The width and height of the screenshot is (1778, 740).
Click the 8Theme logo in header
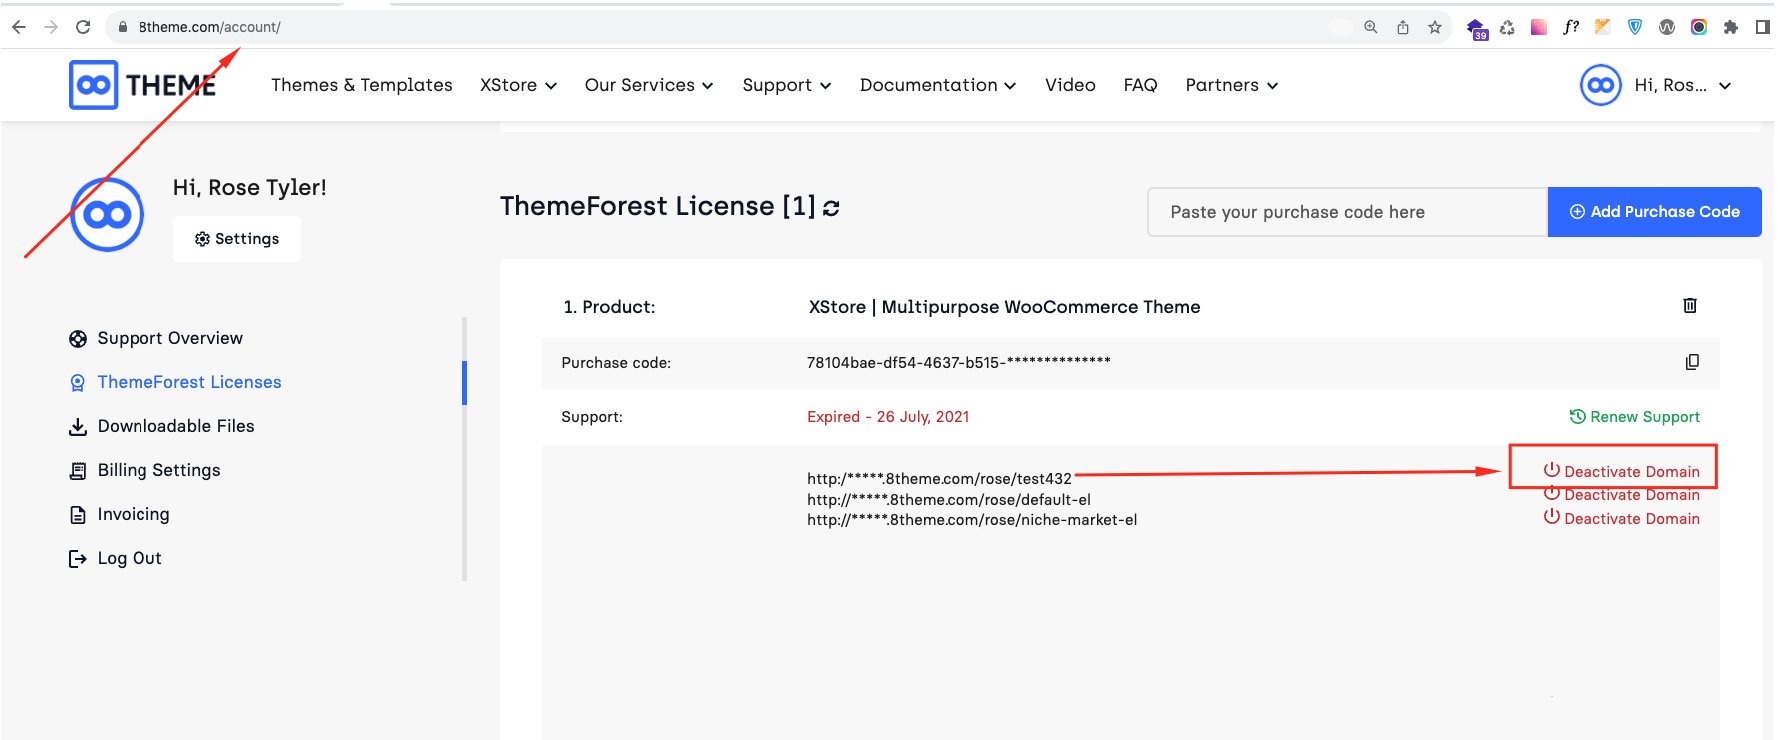pos(142,85)
